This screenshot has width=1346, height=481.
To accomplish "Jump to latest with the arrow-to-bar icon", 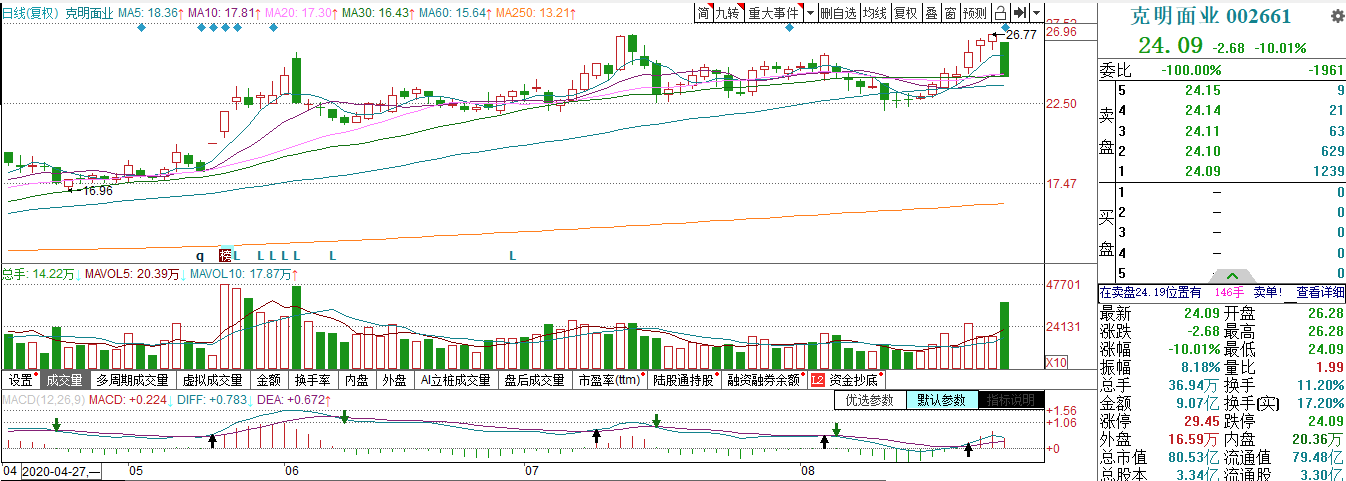I will tap(1020, 12).
